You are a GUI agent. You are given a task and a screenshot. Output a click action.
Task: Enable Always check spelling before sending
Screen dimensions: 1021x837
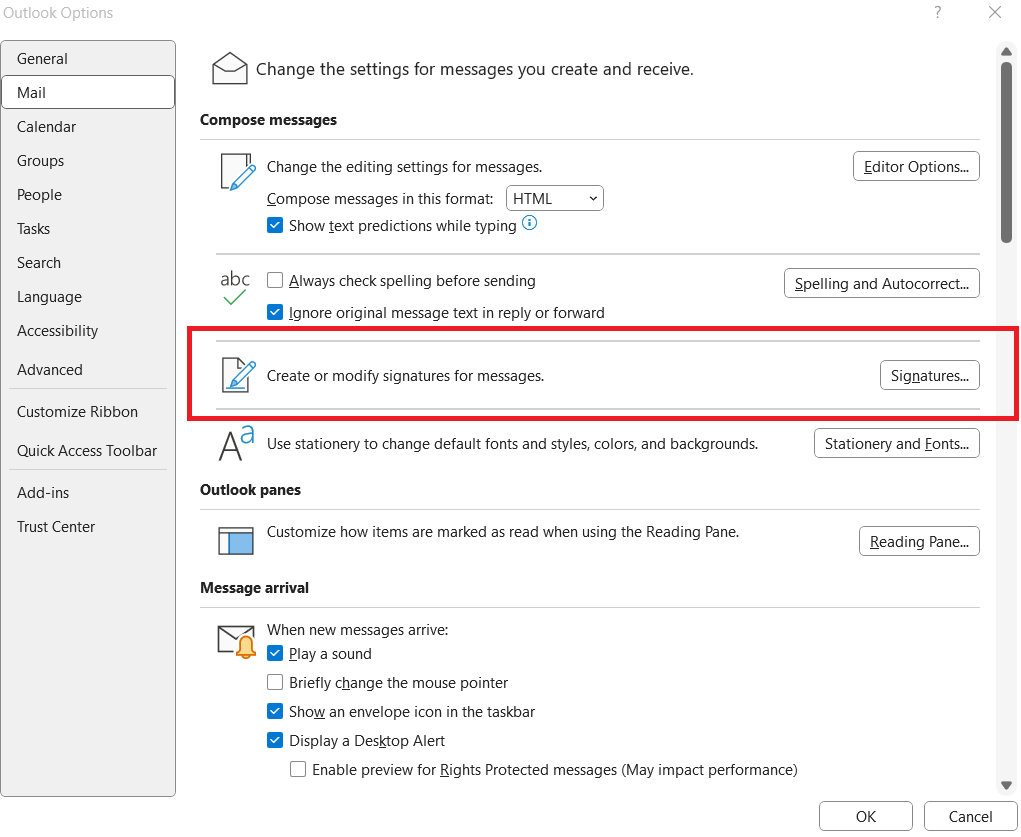pyautogui.click(x=275, y=280)
